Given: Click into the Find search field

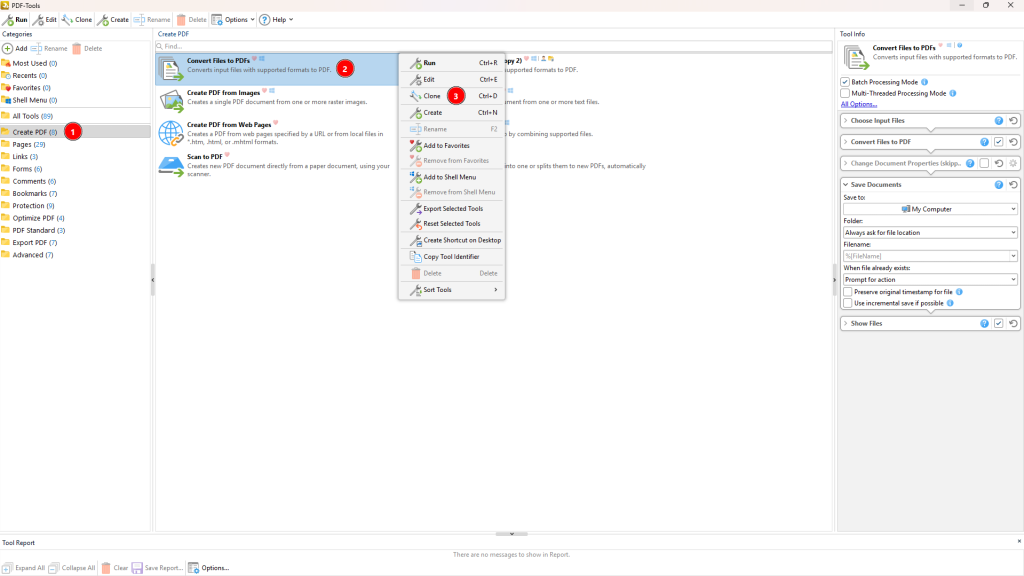Looking at the screenshot, I should click(x=494, y=46).
